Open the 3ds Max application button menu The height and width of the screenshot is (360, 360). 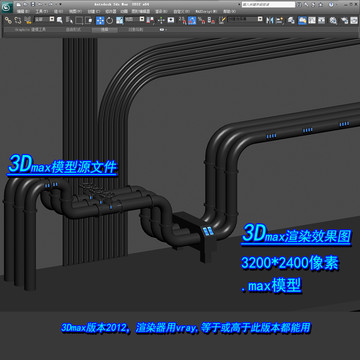(7, 7)
